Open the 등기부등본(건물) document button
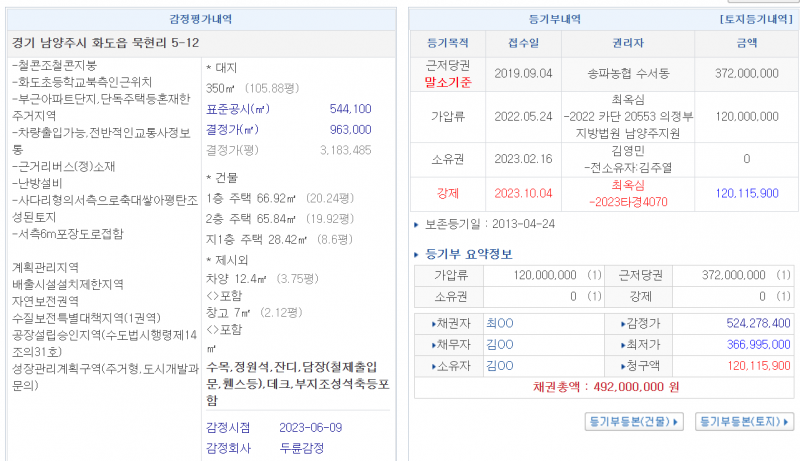The image size is (800, 461). (x=634, y=422)
